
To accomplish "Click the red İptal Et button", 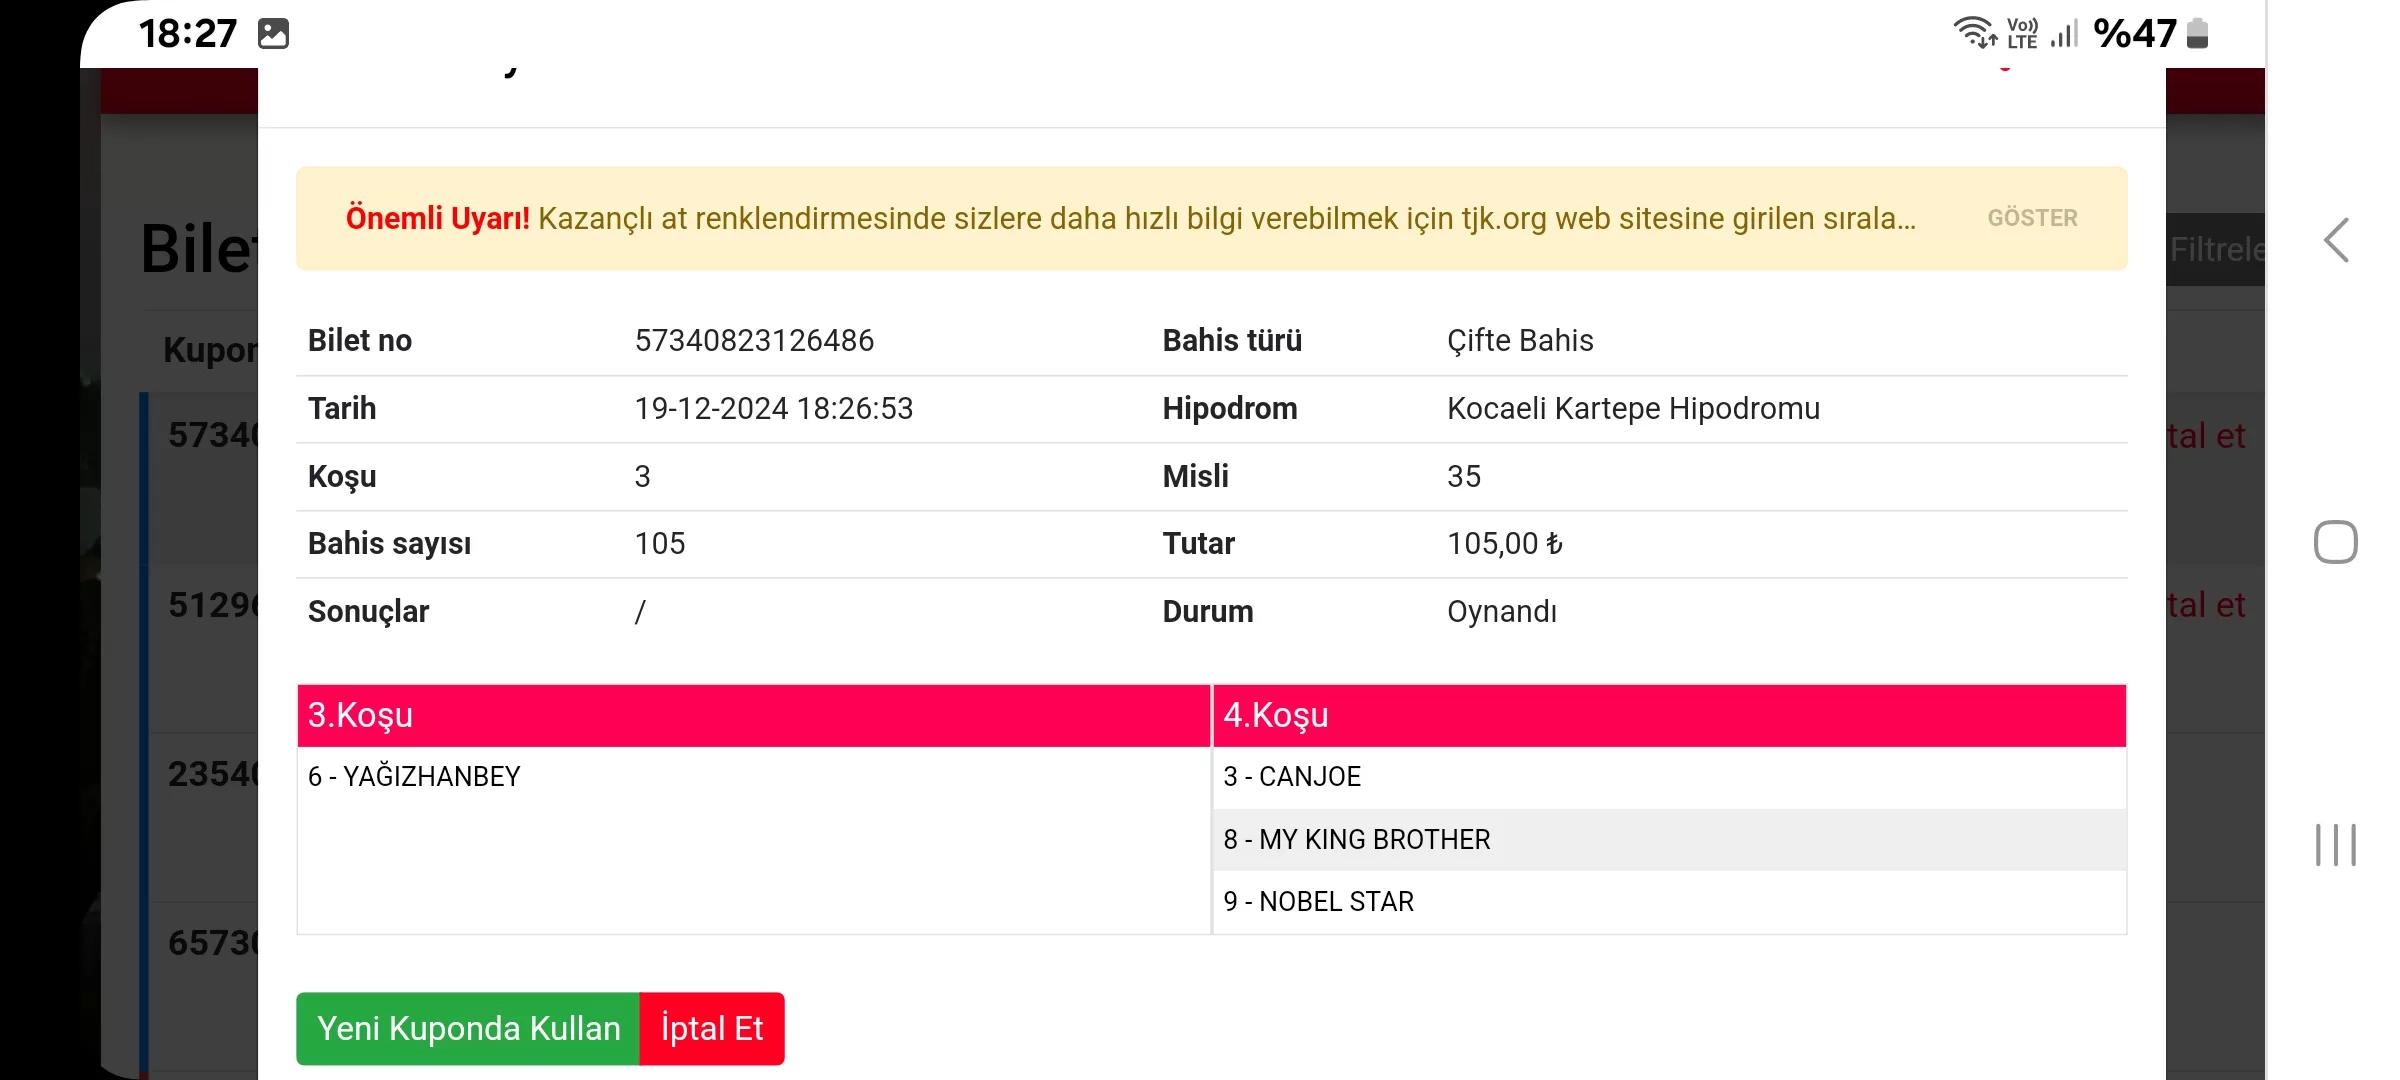I will 712,1028.
